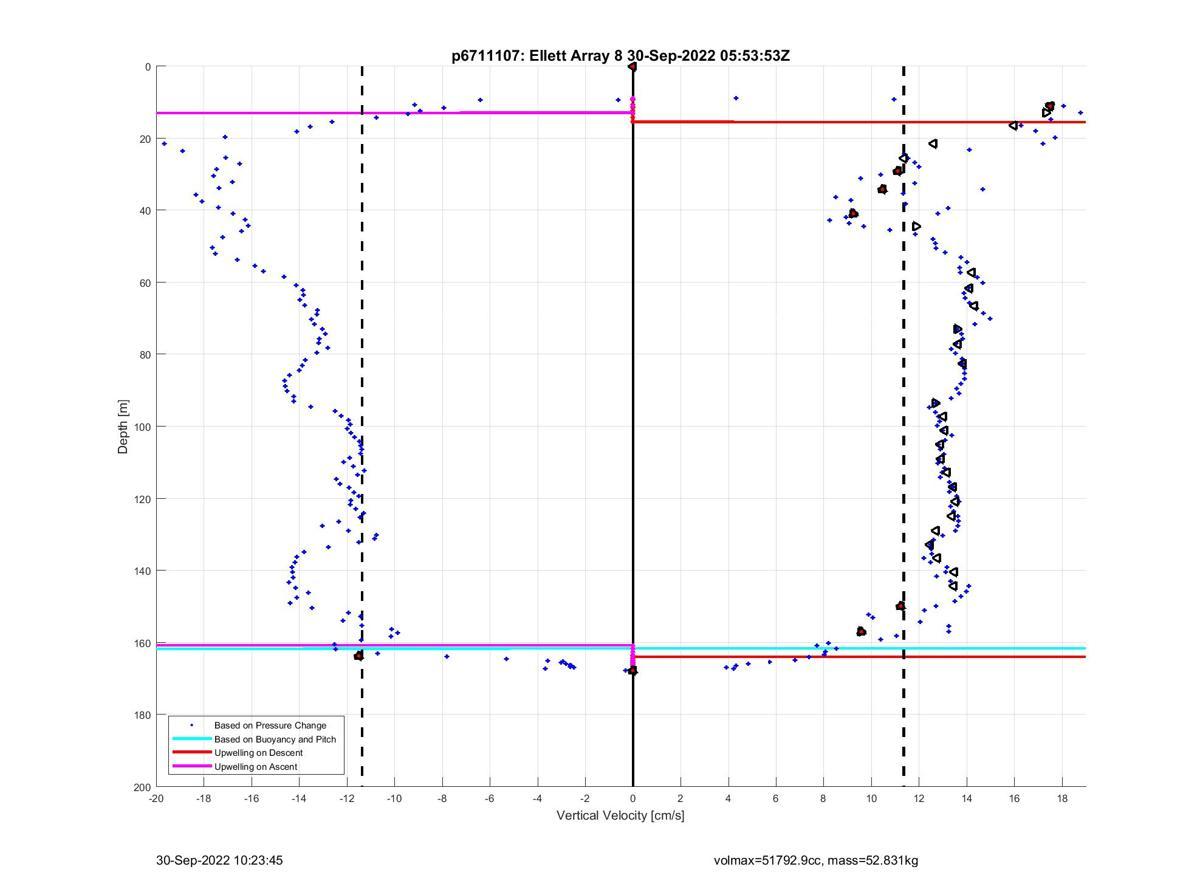Click the x-axis tick label '-20'
The image size is (1200, 885).
click(x=156, y=799)
